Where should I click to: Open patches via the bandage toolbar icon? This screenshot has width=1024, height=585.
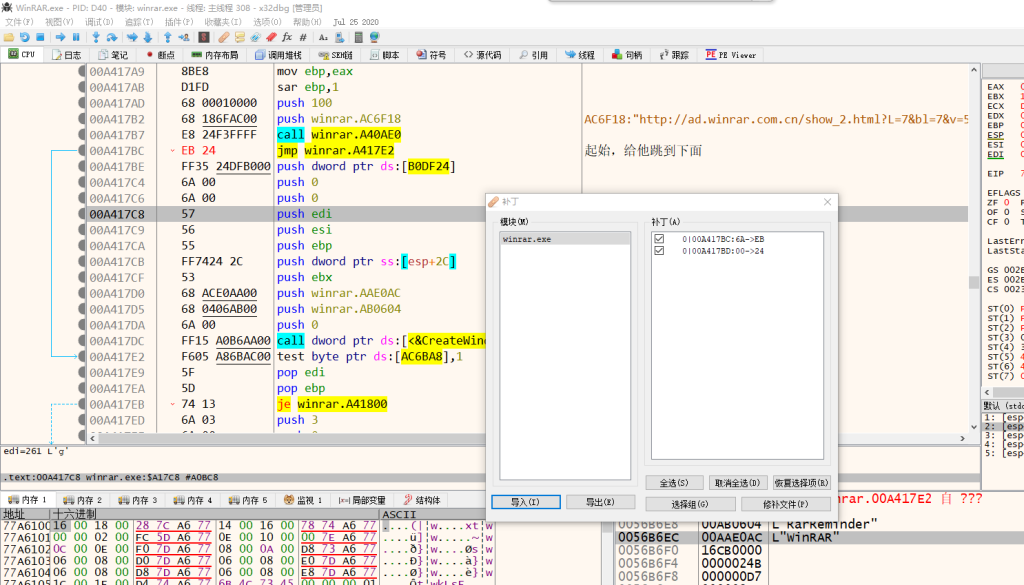[224, 37]
